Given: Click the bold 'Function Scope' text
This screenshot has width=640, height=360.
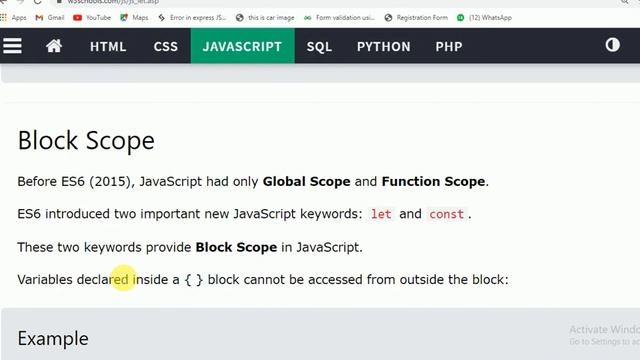Looking at the screenshot, I should [433, 181].
